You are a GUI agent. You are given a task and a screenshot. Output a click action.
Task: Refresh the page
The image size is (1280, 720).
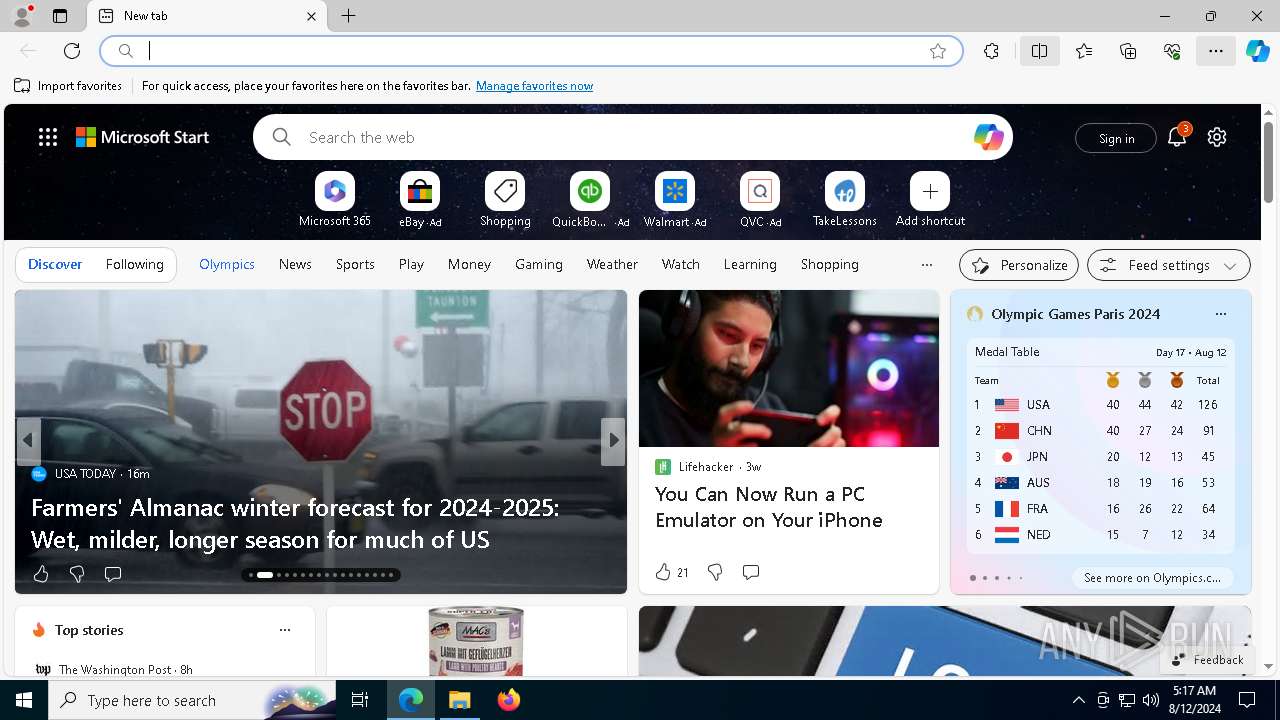click(x=72, y=51)
